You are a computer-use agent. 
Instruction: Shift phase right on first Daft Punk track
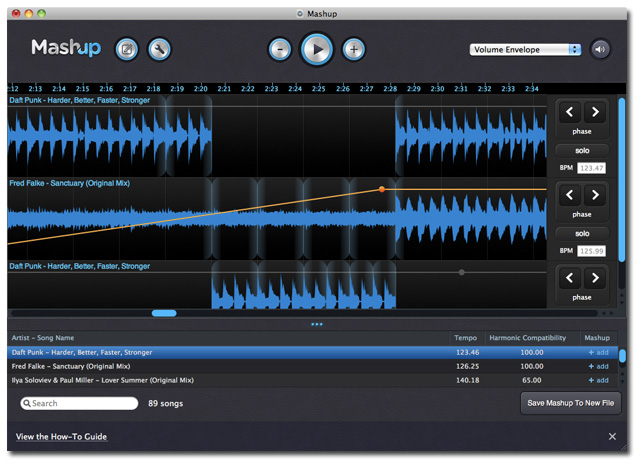(x=595, y=112)
